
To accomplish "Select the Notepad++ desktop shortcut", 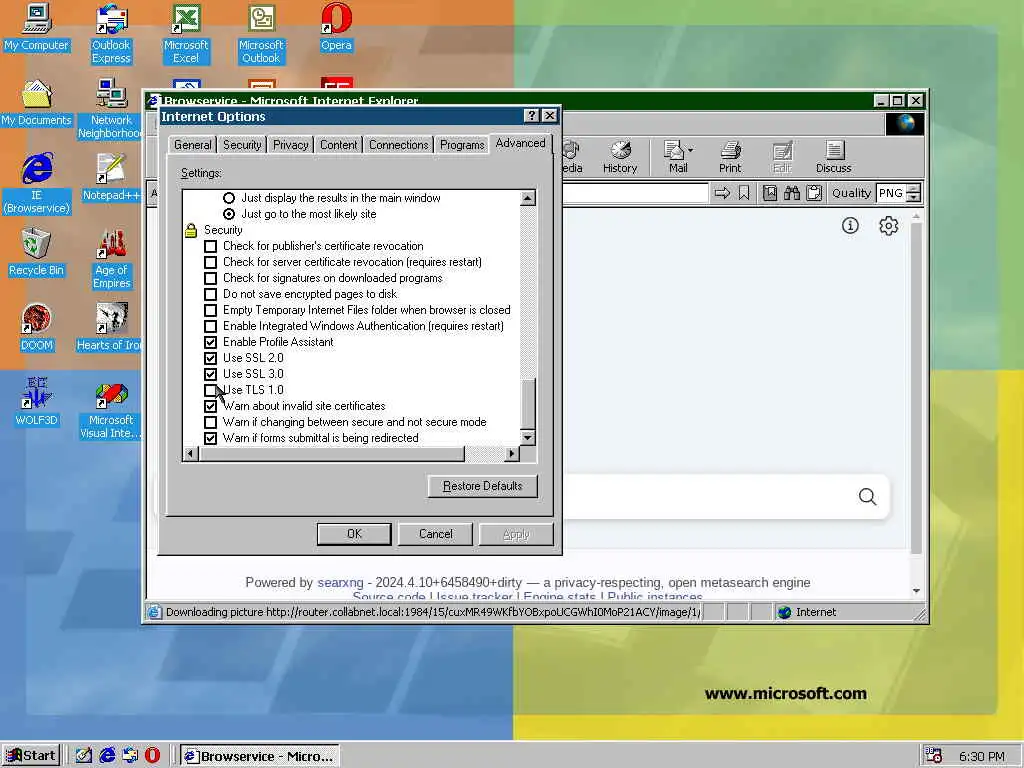I will click(x=111, y=178).
